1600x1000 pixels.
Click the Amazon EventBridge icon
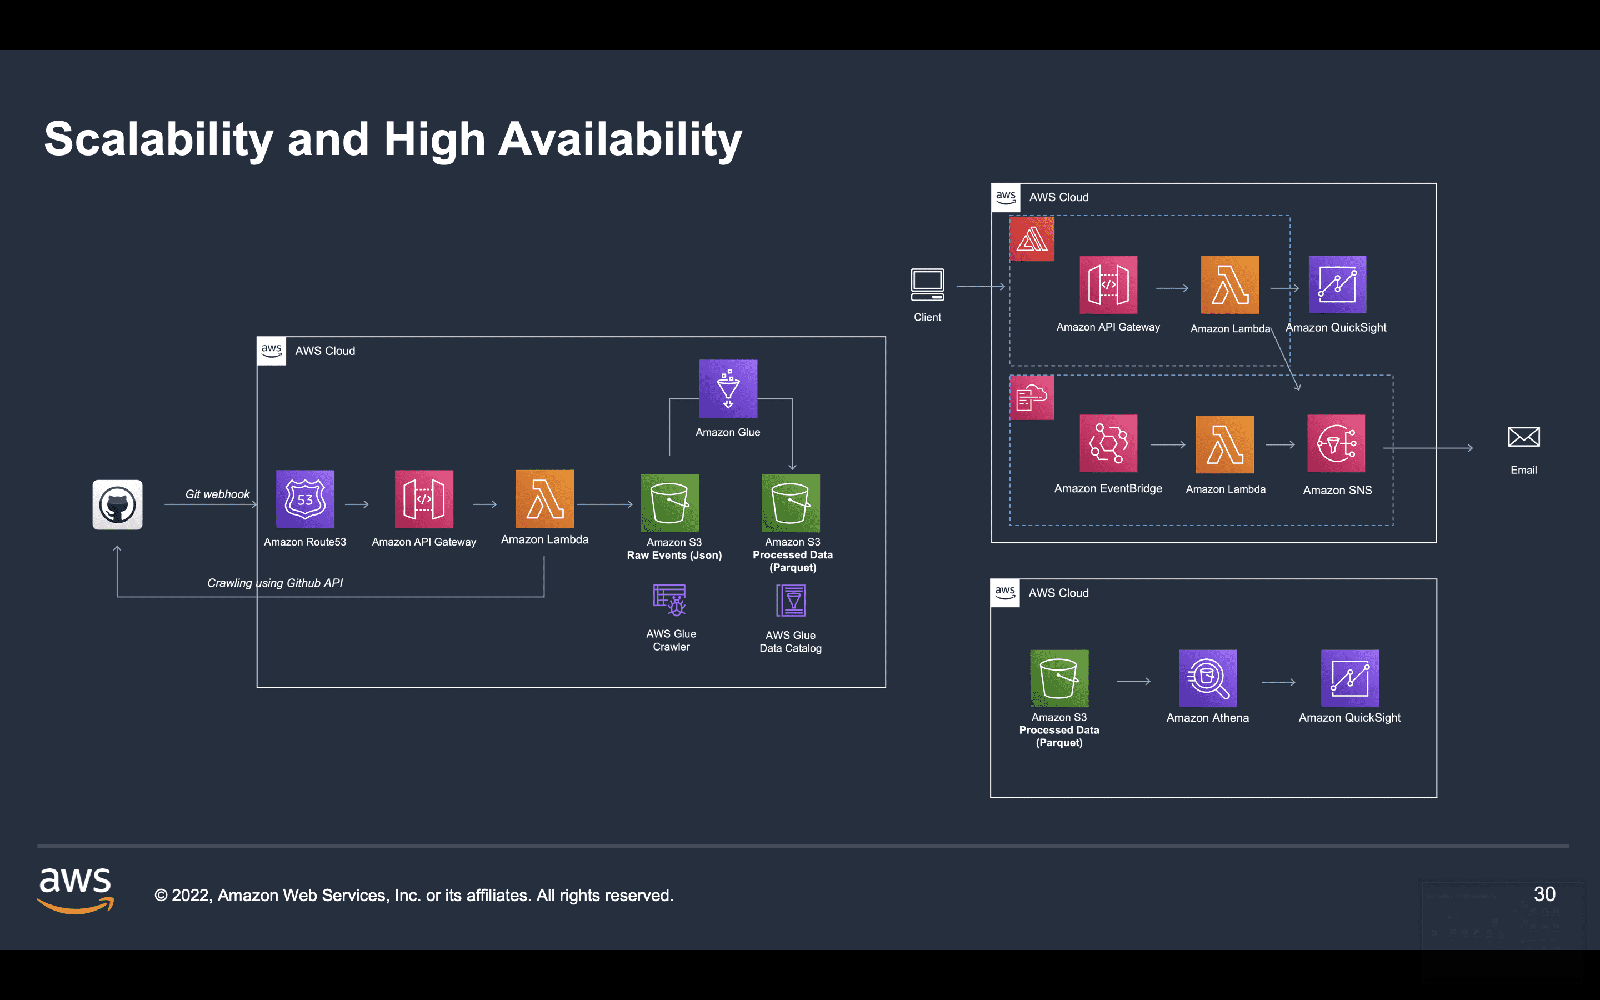pos(1108,443)
